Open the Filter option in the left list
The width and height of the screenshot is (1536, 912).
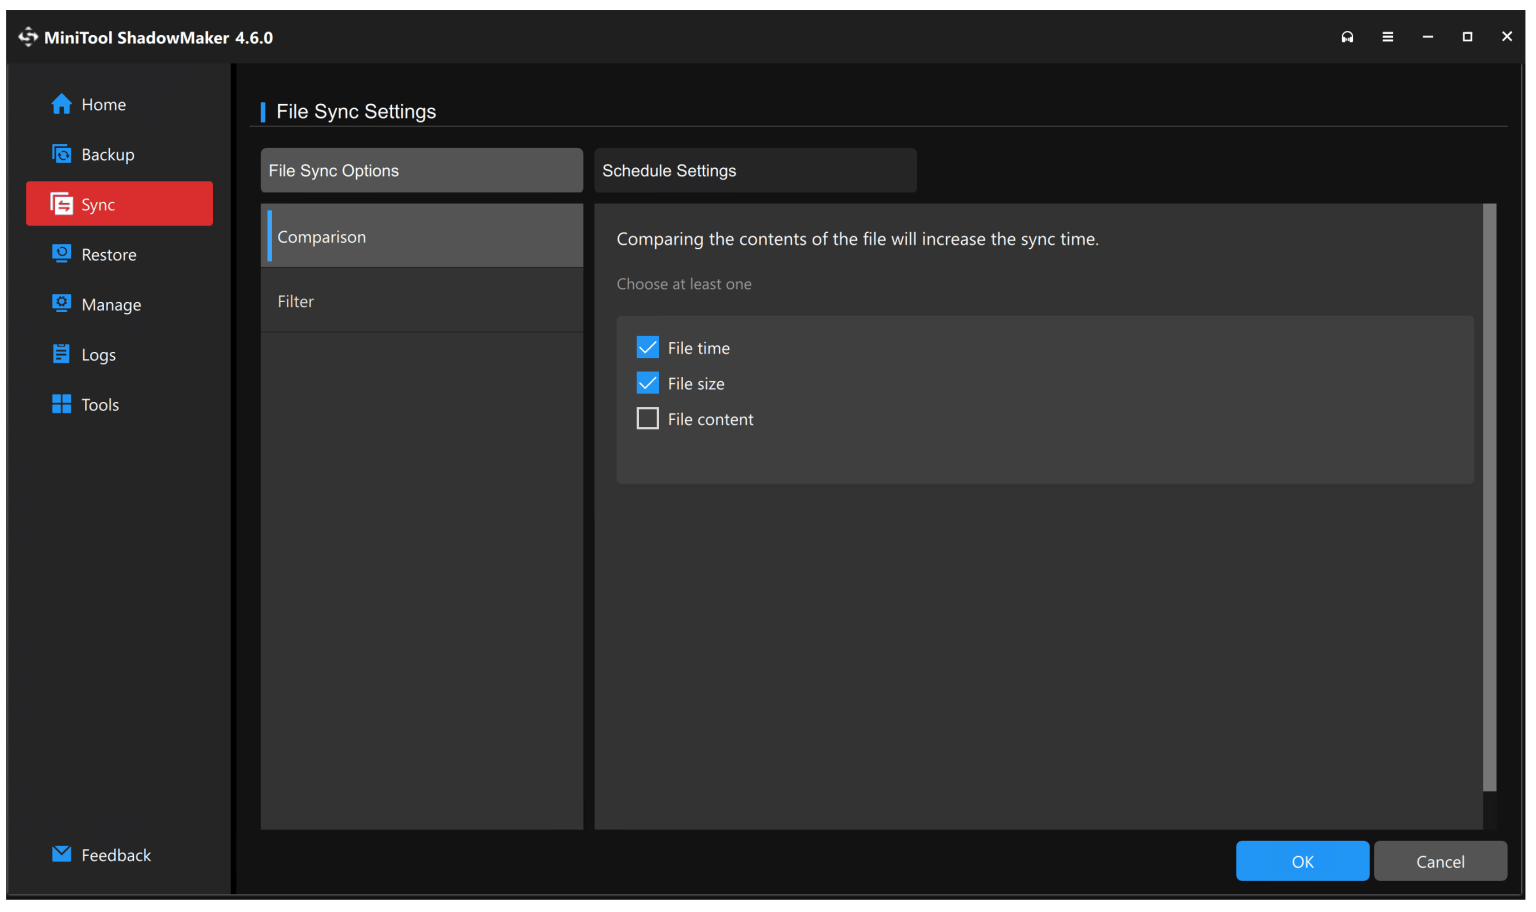click(421, 301)
